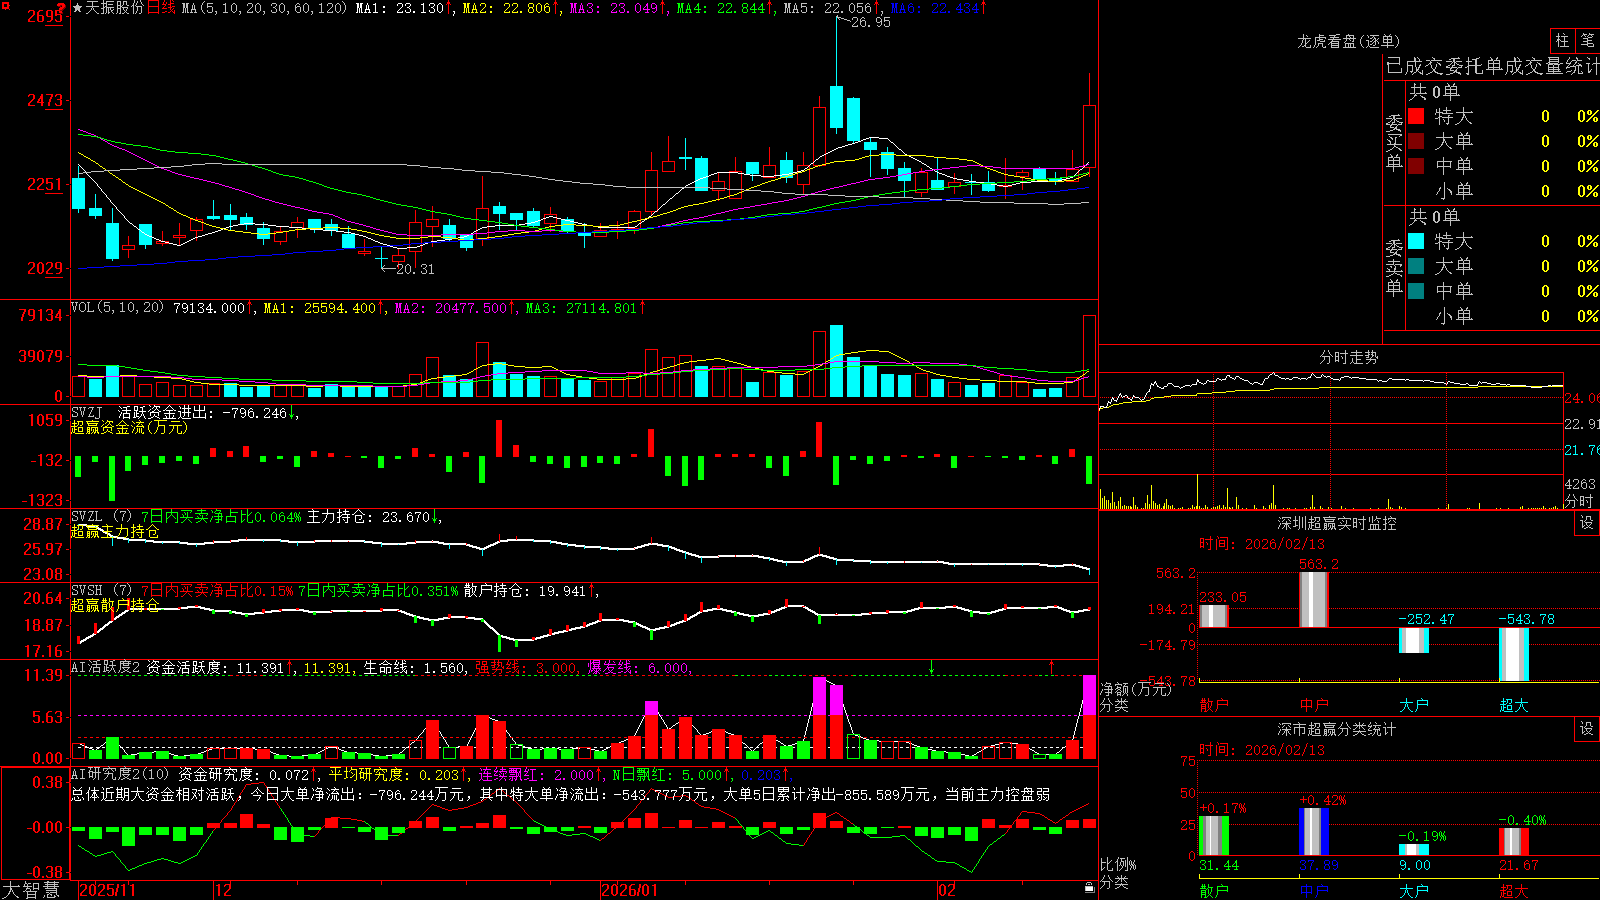
Task: Click the green down arrow in AI活跃度2 panel
Action: pos(931,667)
